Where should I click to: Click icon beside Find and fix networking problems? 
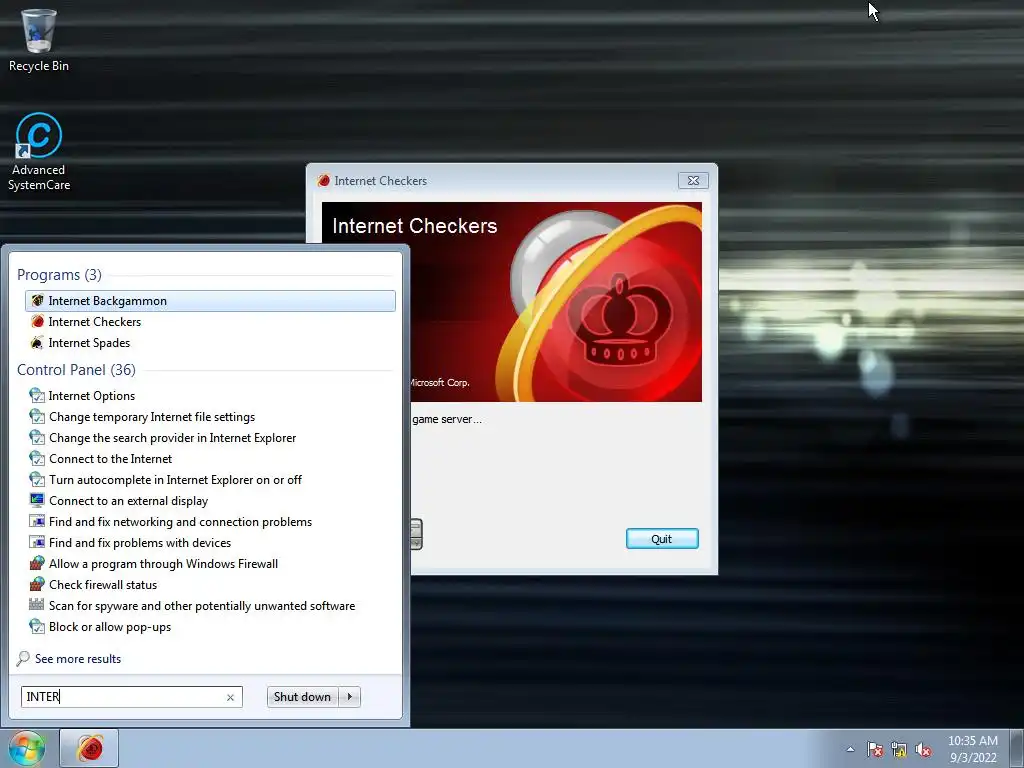(37, 521)
